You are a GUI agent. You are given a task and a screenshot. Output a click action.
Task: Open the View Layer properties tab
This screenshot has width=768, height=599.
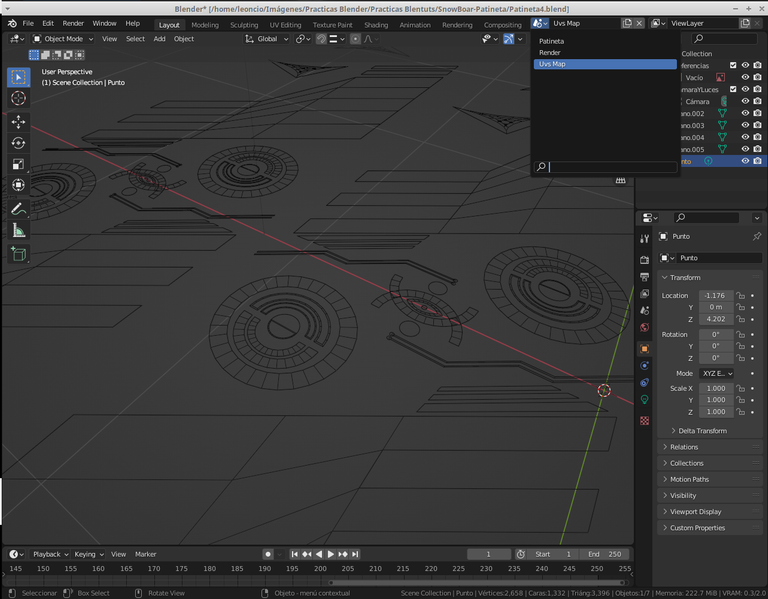[x=645, y=293]
